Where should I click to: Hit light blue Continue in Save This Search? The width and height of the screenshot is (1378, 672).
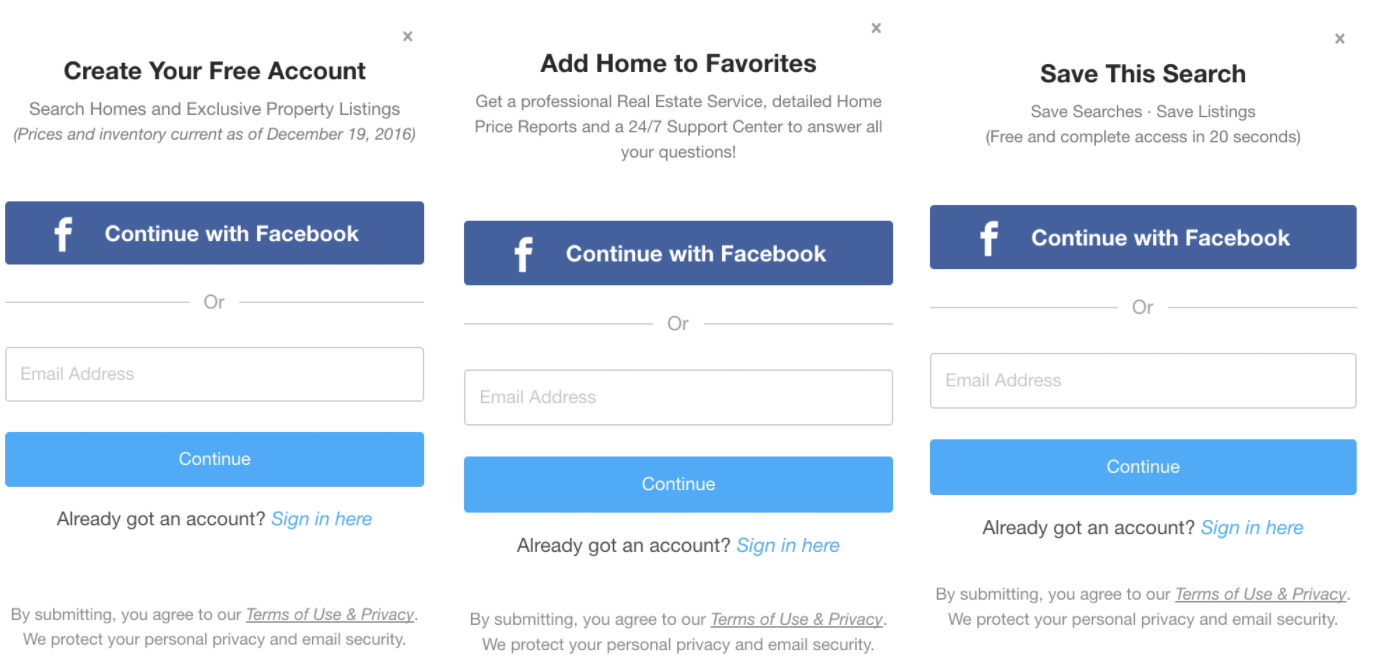tap(1142, 467)
